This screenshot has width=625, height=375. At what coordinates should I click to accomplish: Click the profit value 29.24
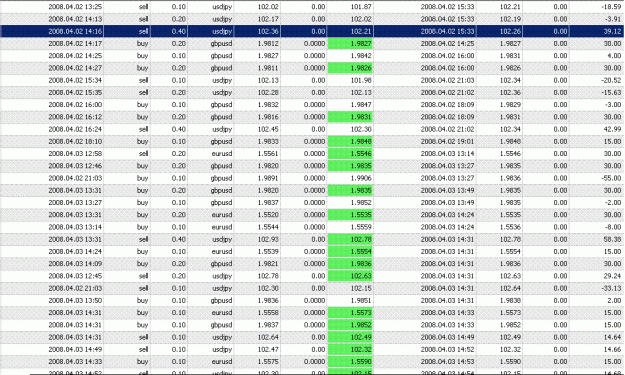click(612, 276)
